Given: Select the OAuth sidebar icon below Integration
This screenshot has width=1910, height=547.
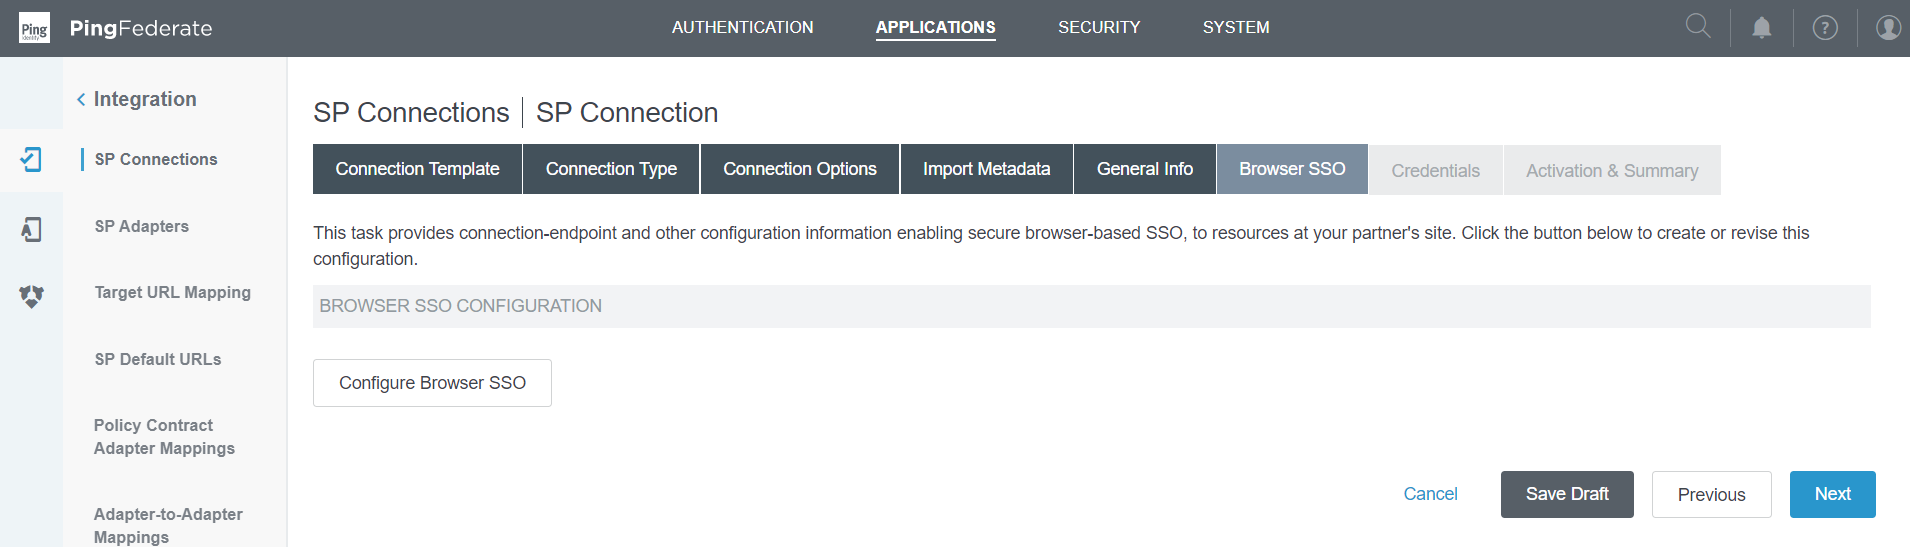Looking at the screenshot, I should (x=31, y=229).
